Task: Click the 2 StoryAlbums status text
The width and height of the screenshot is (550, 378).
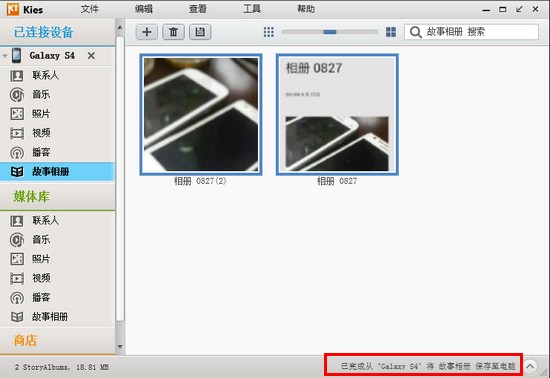Action: click(x=62, y=367)
